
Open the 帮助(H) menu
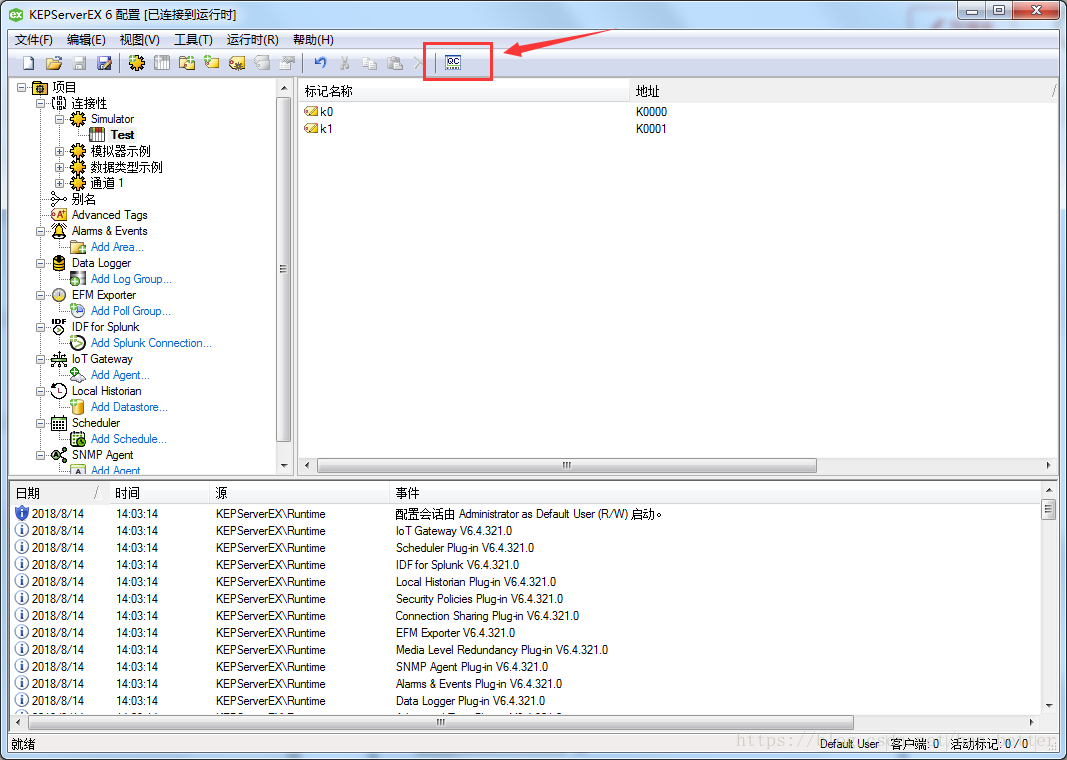click(x=313, y=39)
